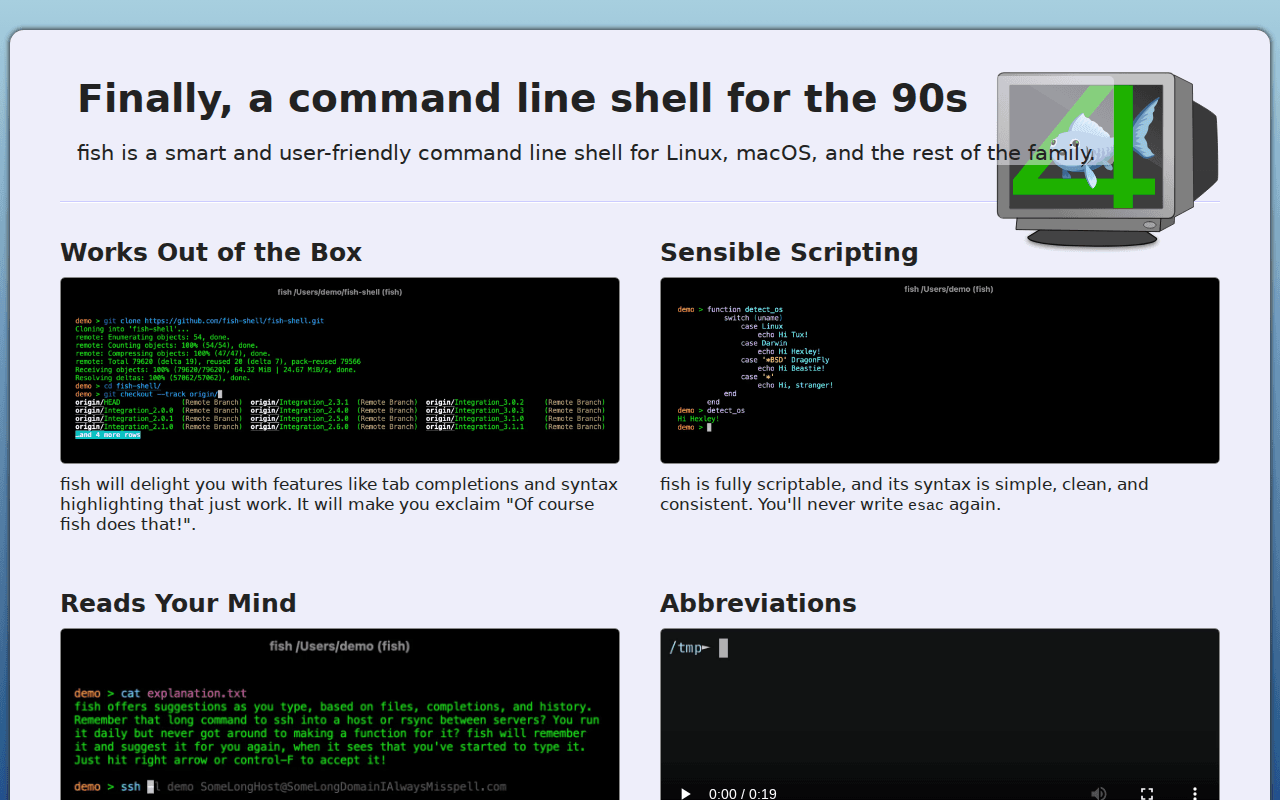Click the "esac" code word in the text
The image size is (1280, 800).
925,505
